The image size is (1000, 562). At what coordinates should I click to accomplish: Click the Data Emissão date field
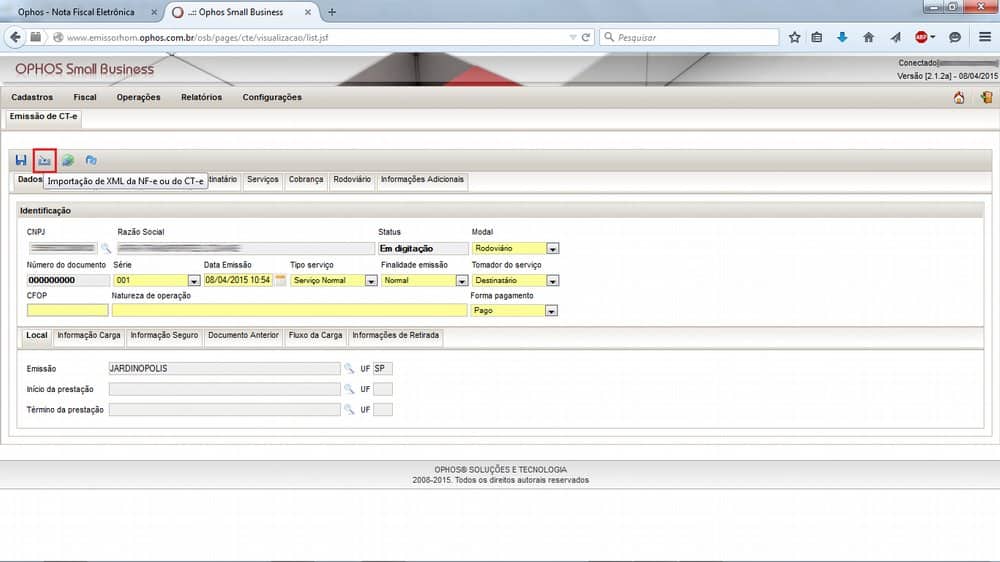pos(238,280)
